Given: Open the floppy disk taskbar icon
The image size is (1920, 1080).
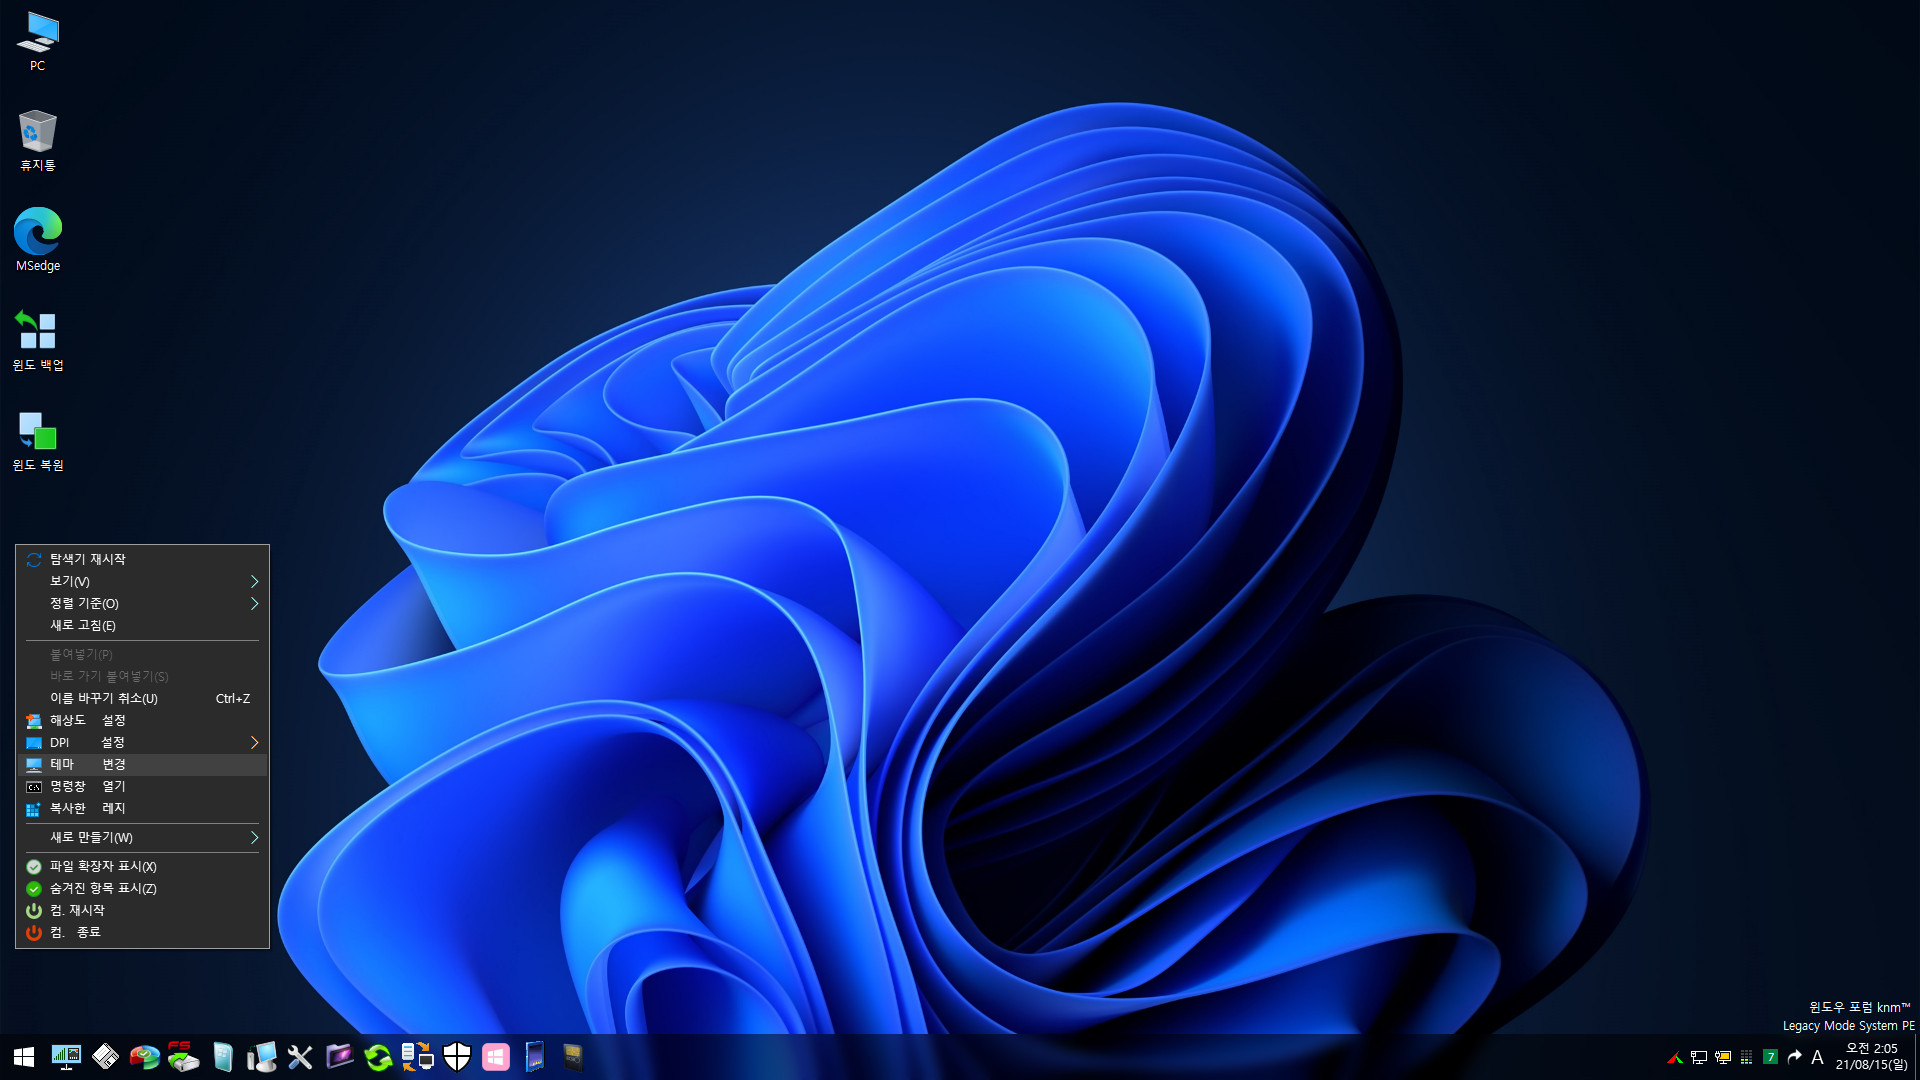Looking at the screenshot, I should 105,1057.
